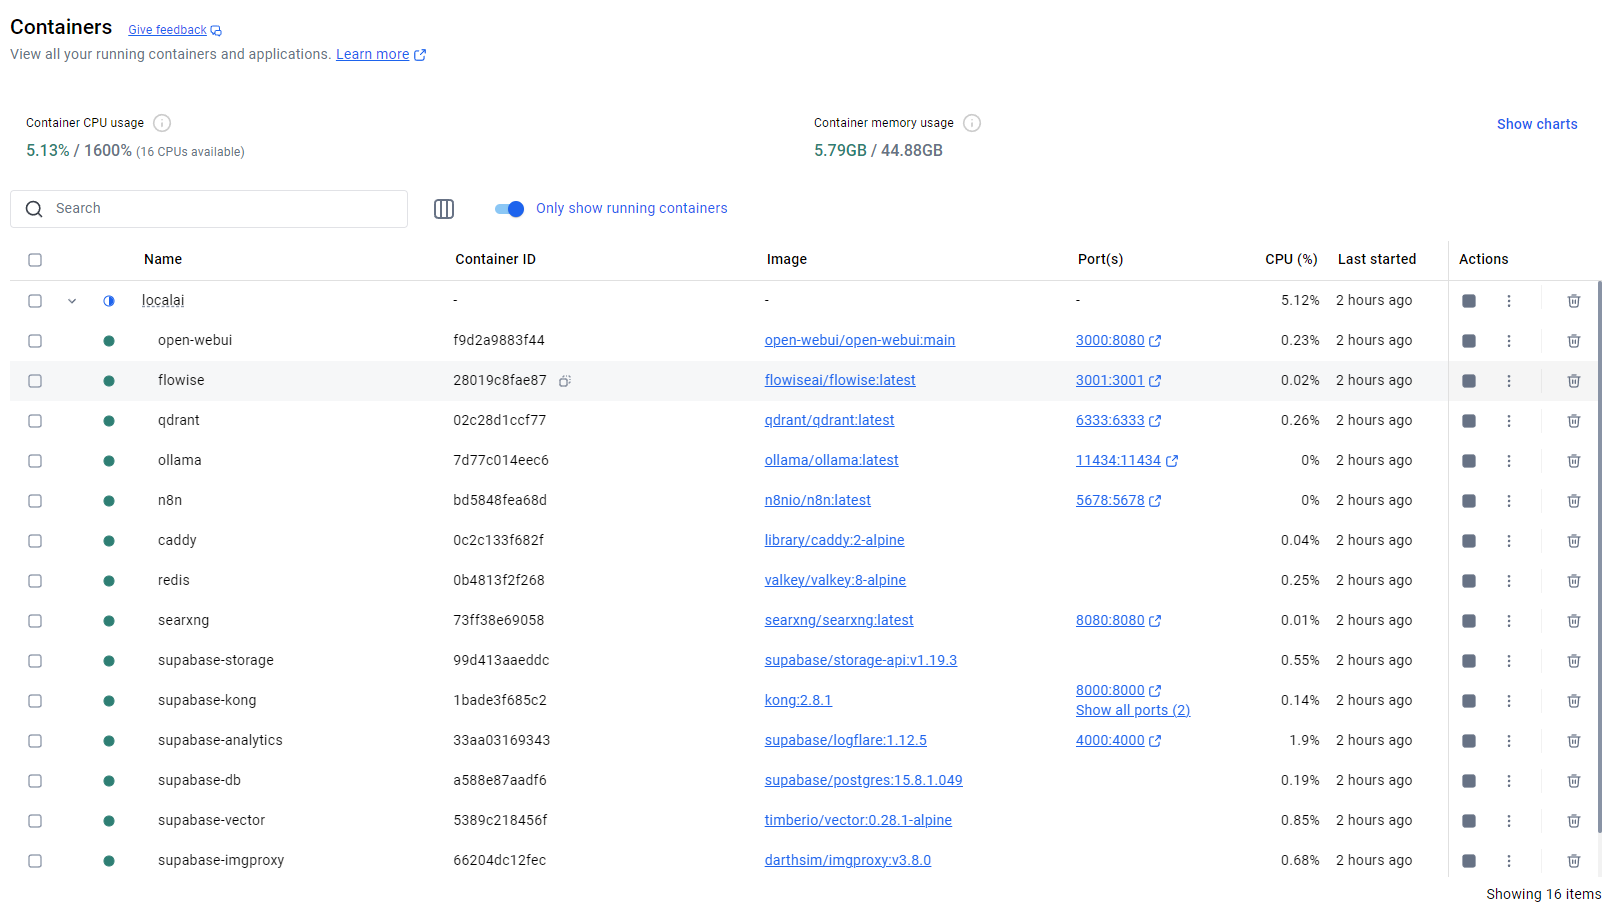This screenshot has width=1622, height=908.
Task: Copy flowise container ID to clipboard
Action: coord(565,381)
